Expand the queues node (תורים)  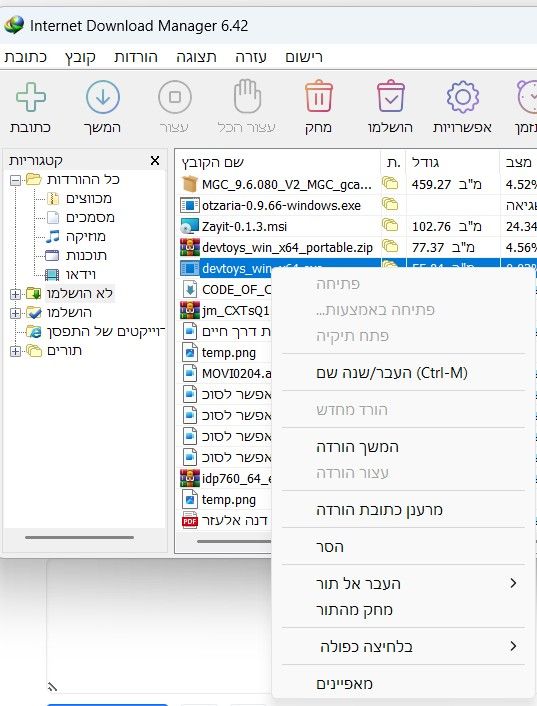tap(15, 351)
